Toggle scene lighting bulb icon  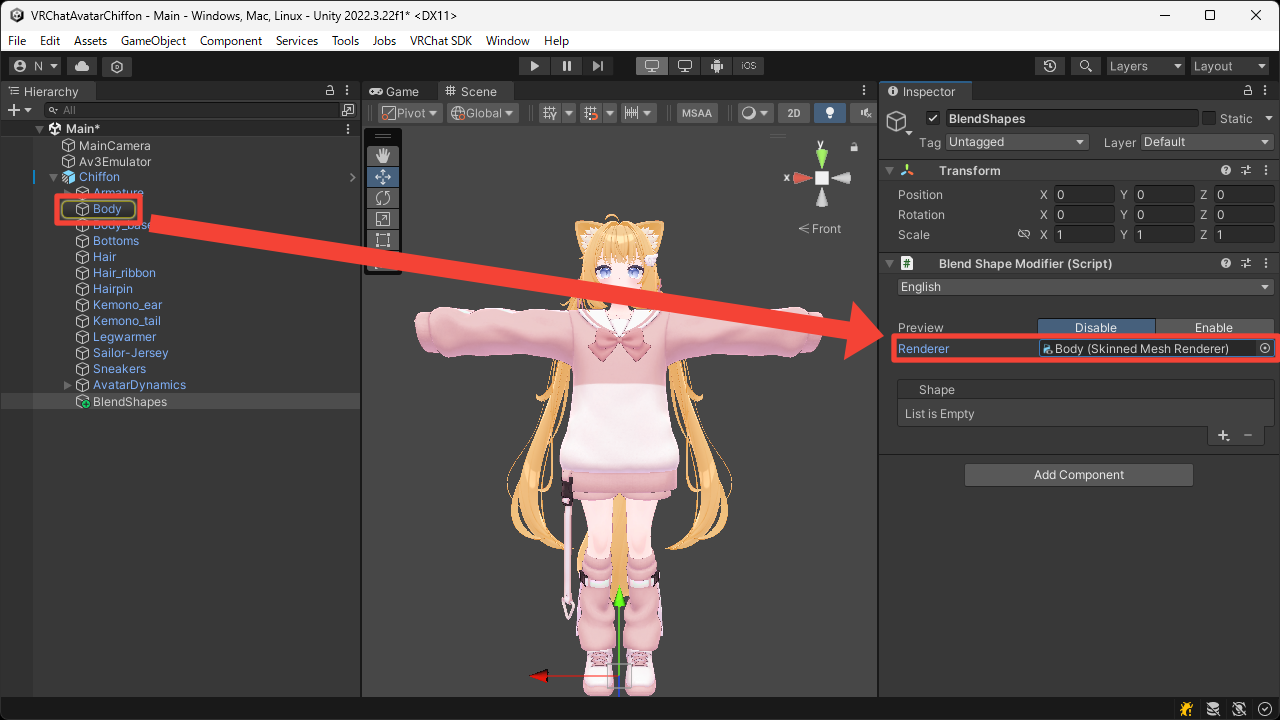[x=829, y=113]
